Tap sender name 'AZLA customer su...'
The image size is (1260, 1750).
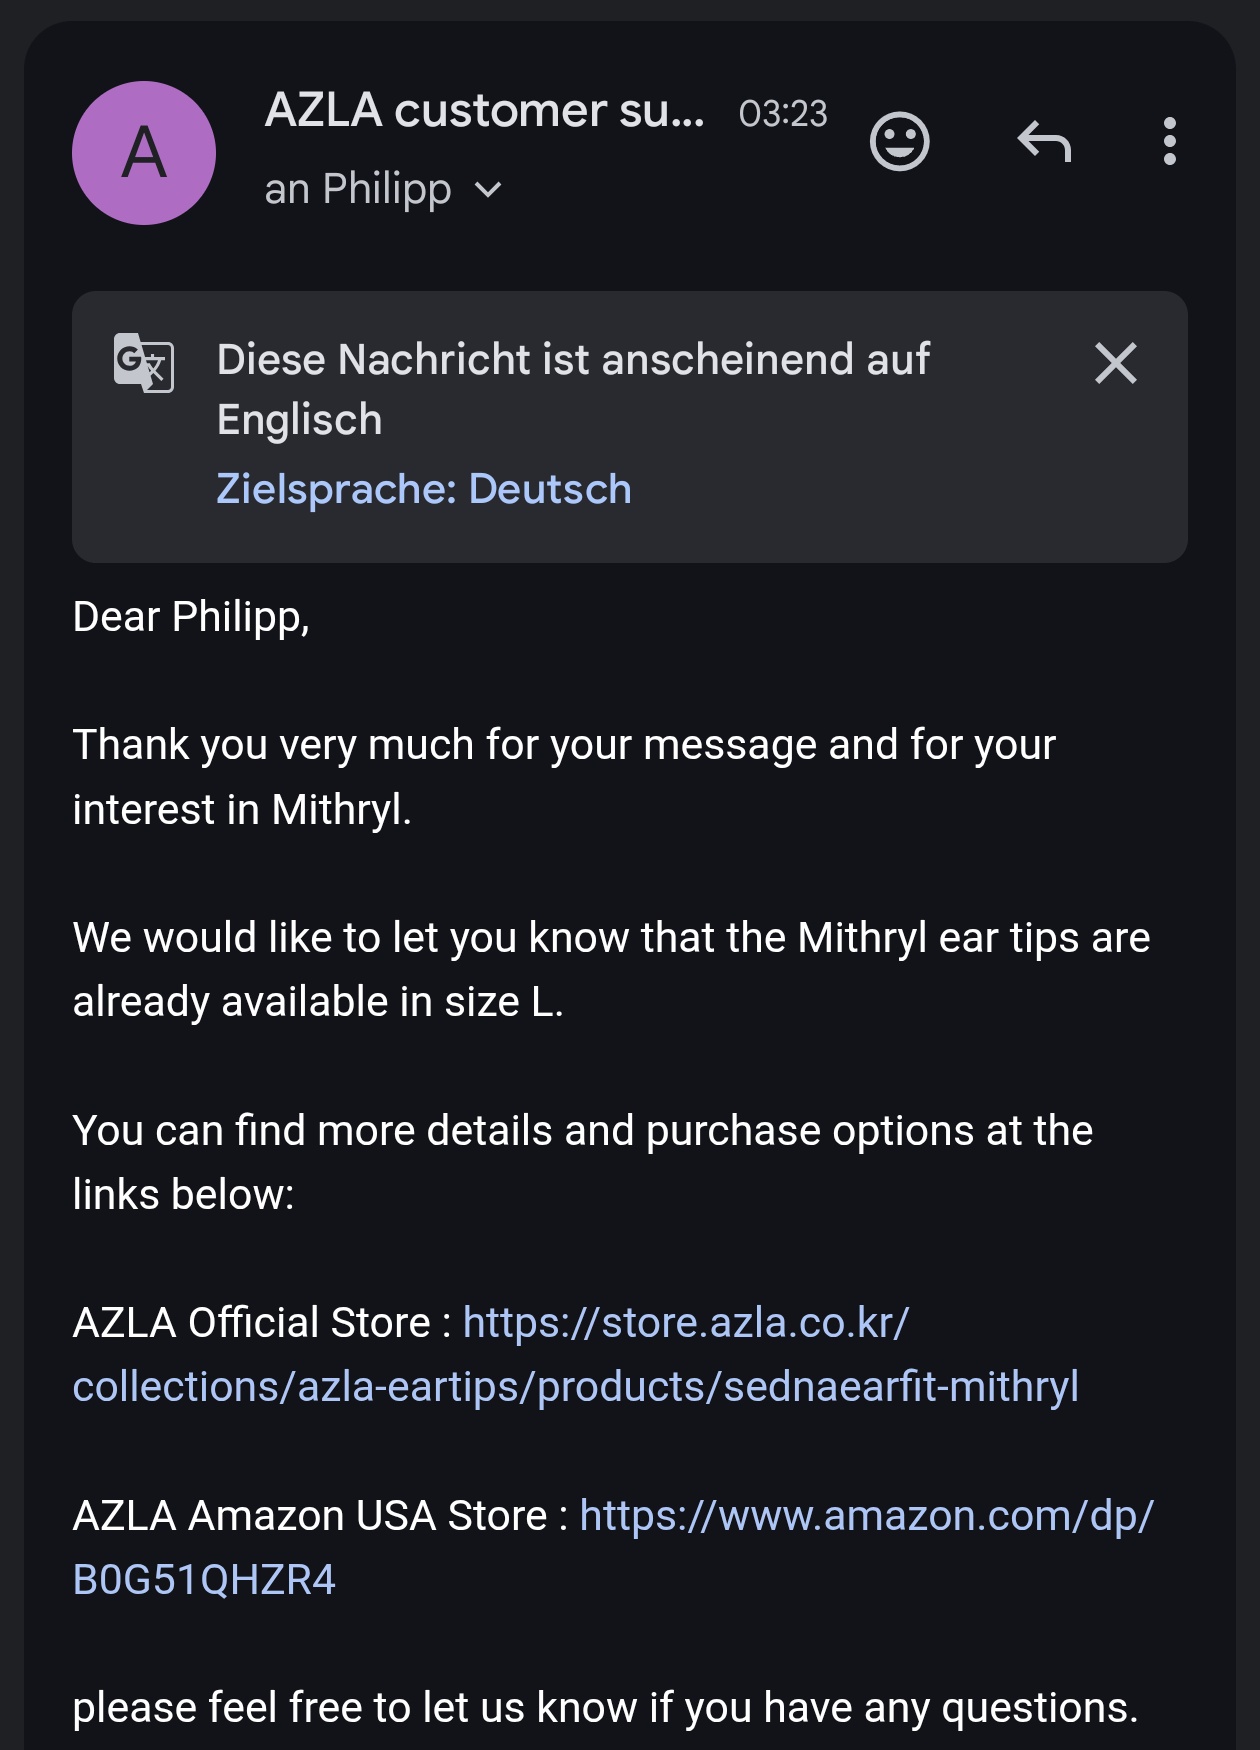[x=484, y=111]
